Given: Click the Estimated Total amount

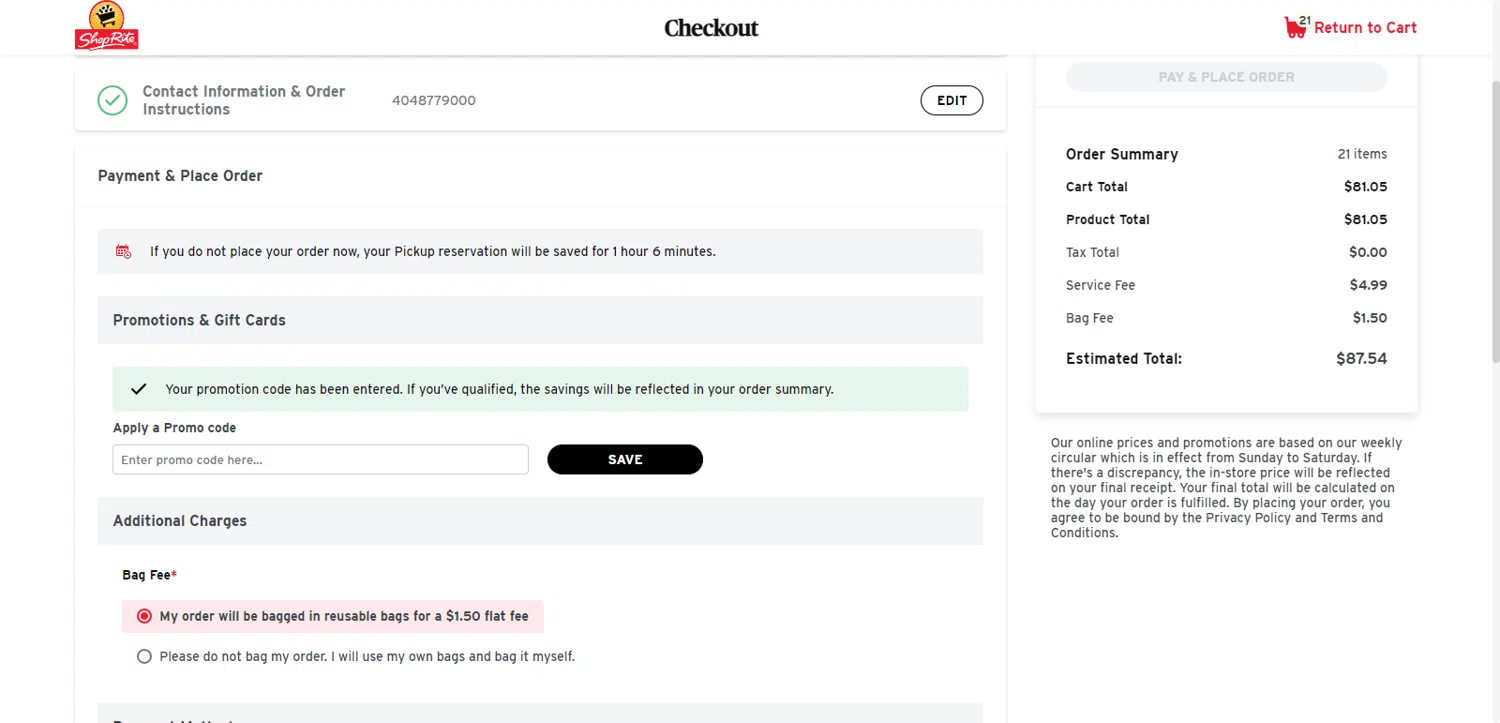Looking at the screenshot, I should coord(1361,358).
